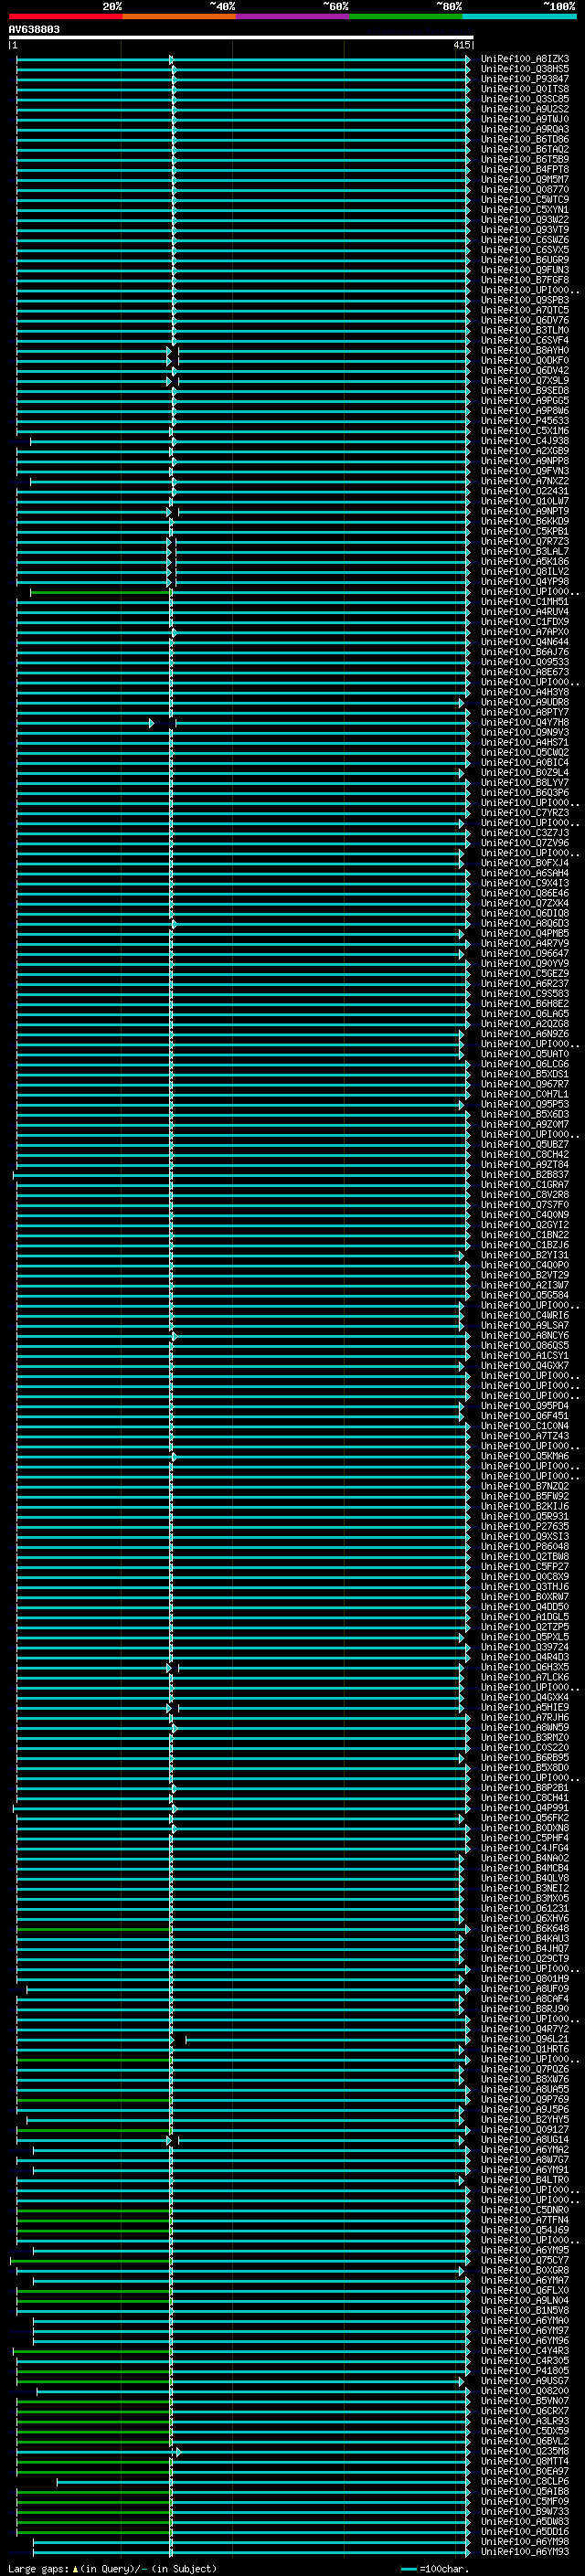Select hit label UniRef100_Q95P53

tap(525, 1104)
